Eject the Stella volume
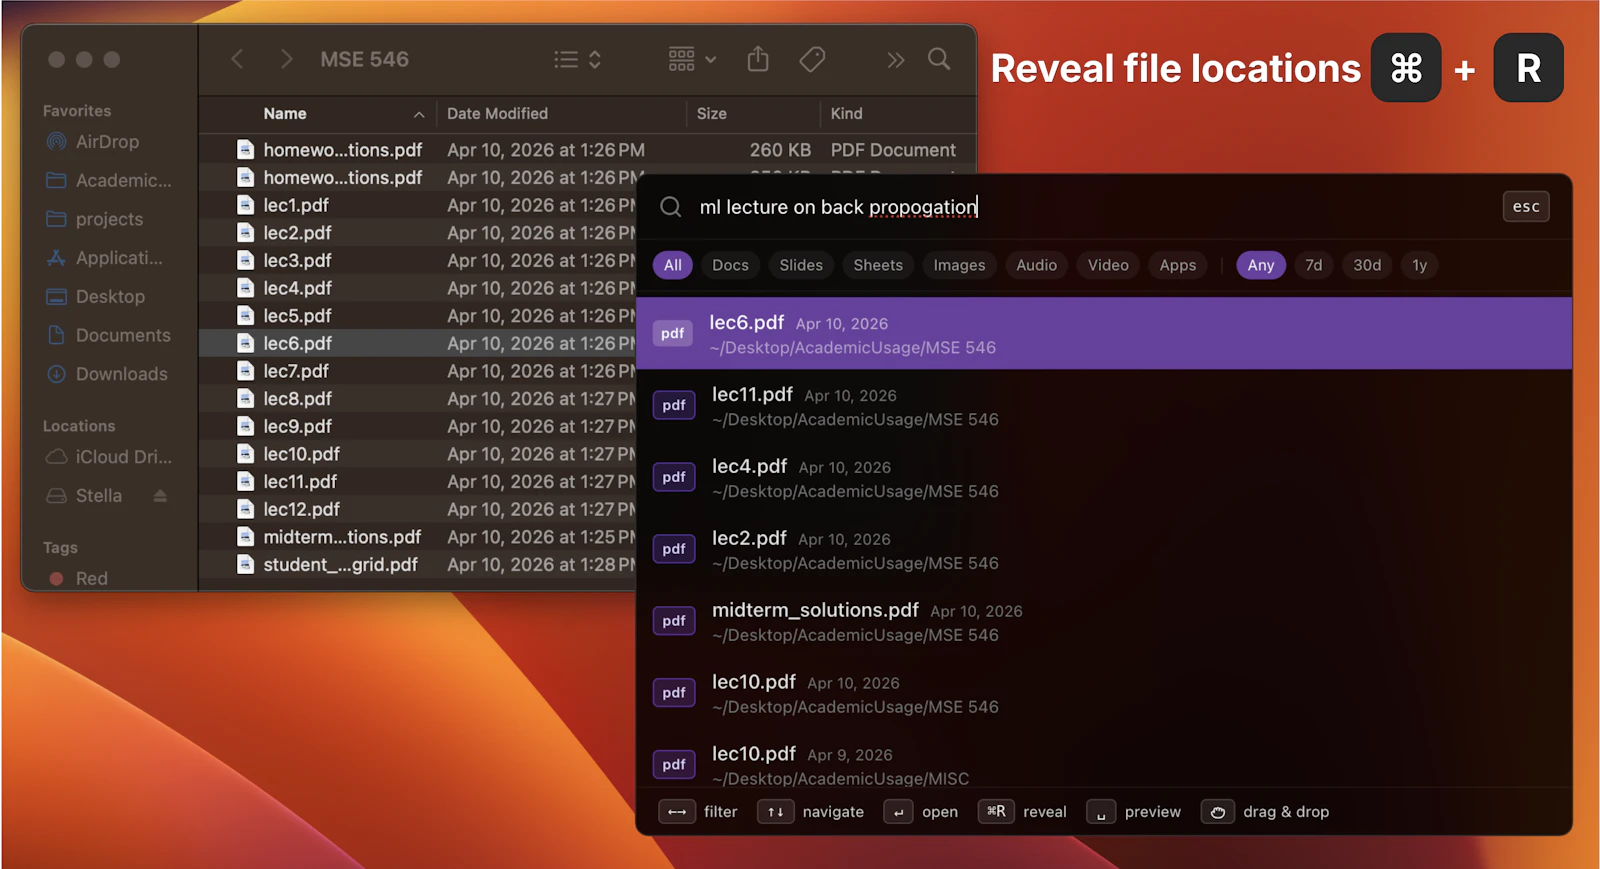 [x=160, y=496]
